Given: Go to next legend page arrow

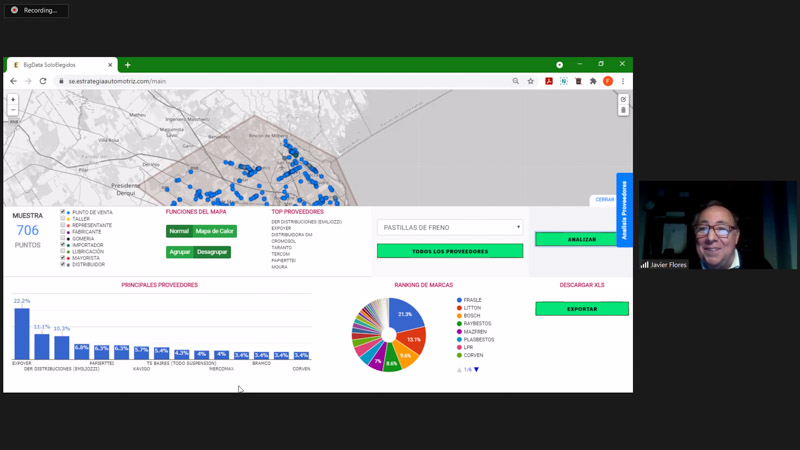Looking at the screenshot, I should pos(477,370).
